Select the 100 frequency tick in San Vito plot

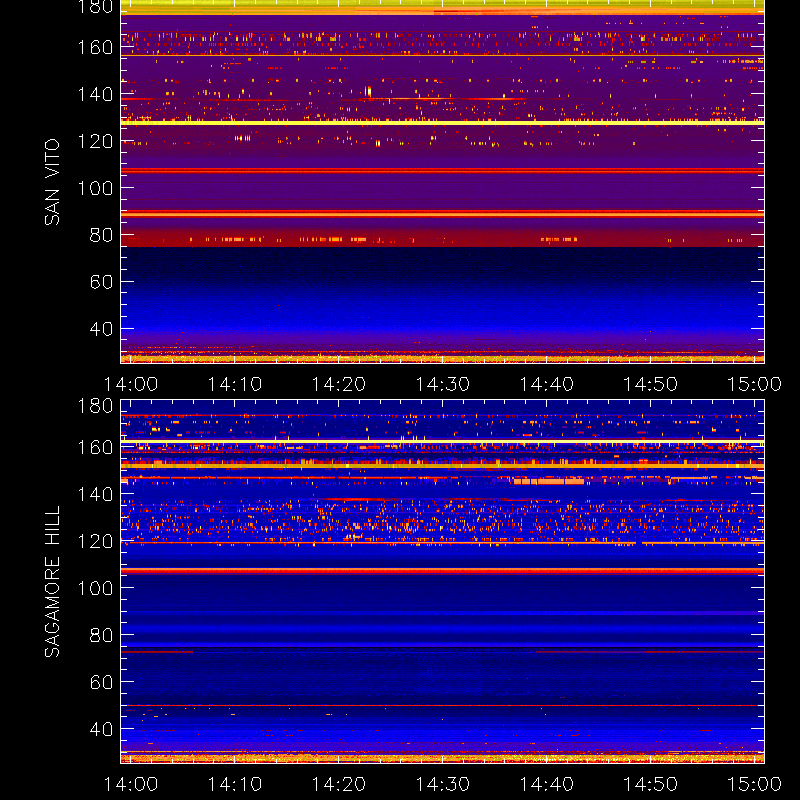pos(95,188)
